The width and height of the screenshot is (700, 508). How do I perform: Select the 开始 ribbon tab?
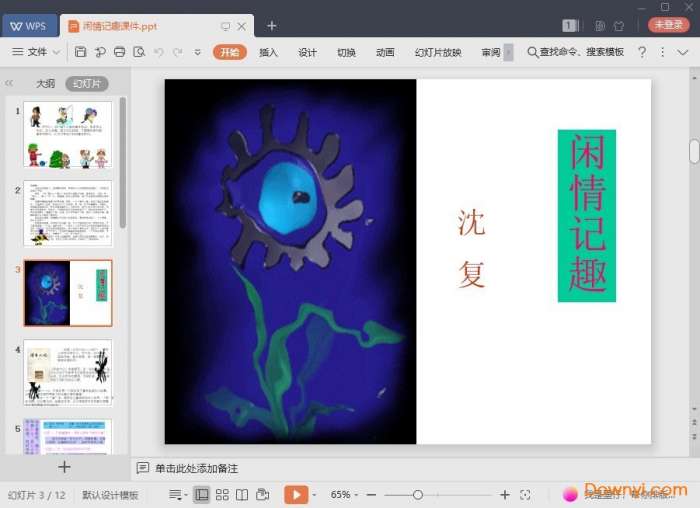click(x=229, y=52)
